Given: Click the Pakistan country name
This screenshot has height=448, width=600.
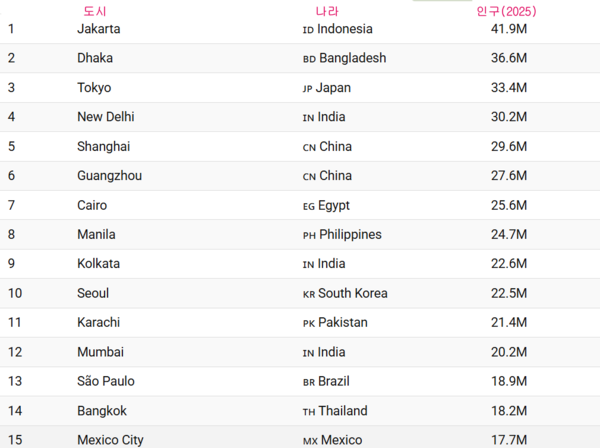Looking at the screenshot, I should (343, 323).
